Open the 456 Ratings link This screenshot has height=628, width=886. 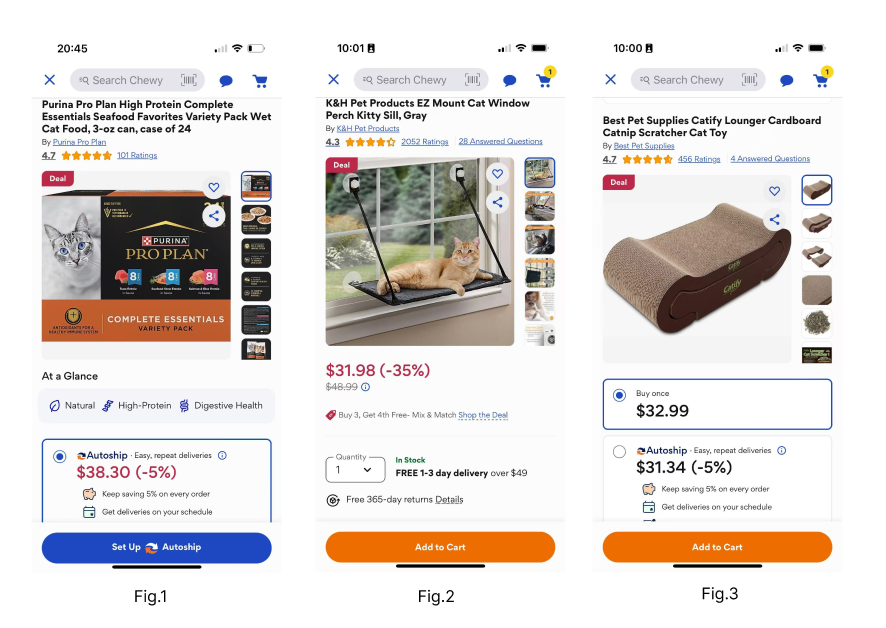pos(699,159)
